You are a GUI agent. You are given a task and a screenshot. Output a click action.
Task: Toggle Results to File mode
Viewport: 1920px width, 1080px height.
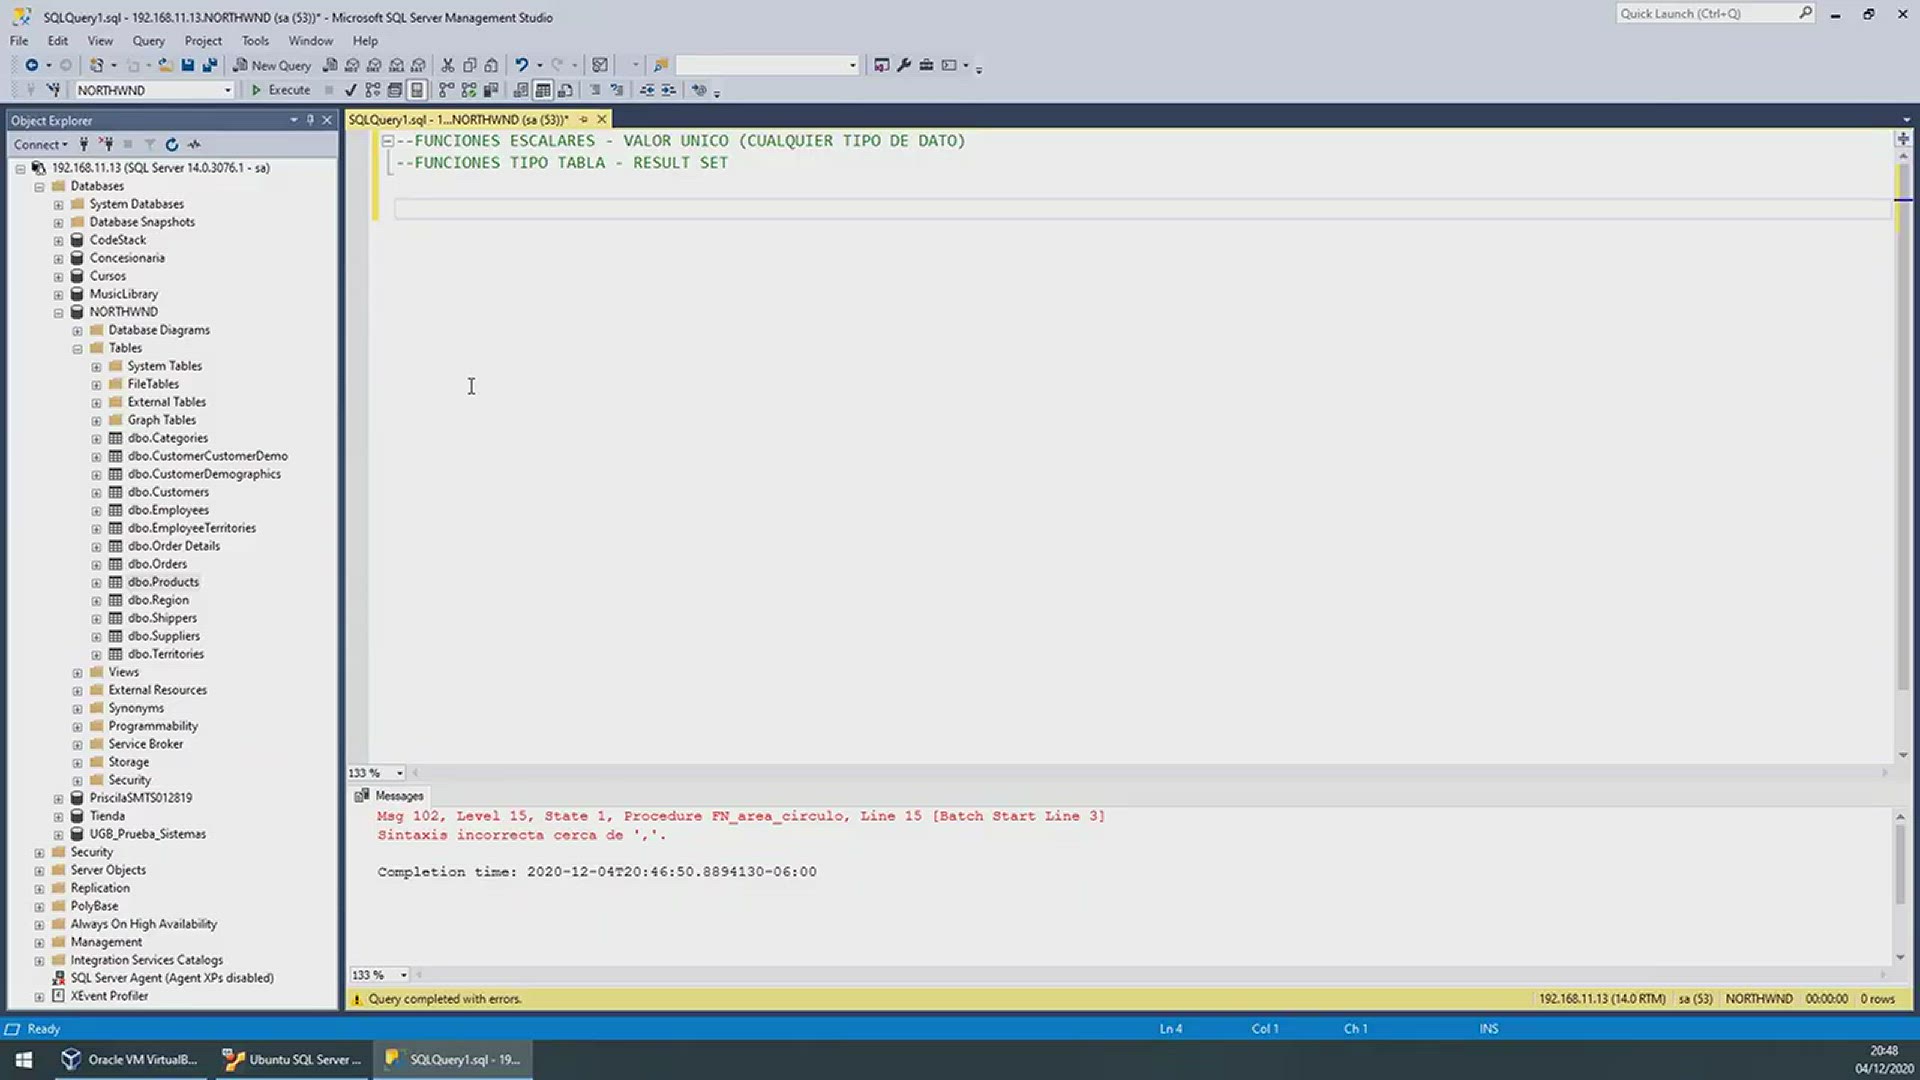pyautogui.click(x=565, y=90)
